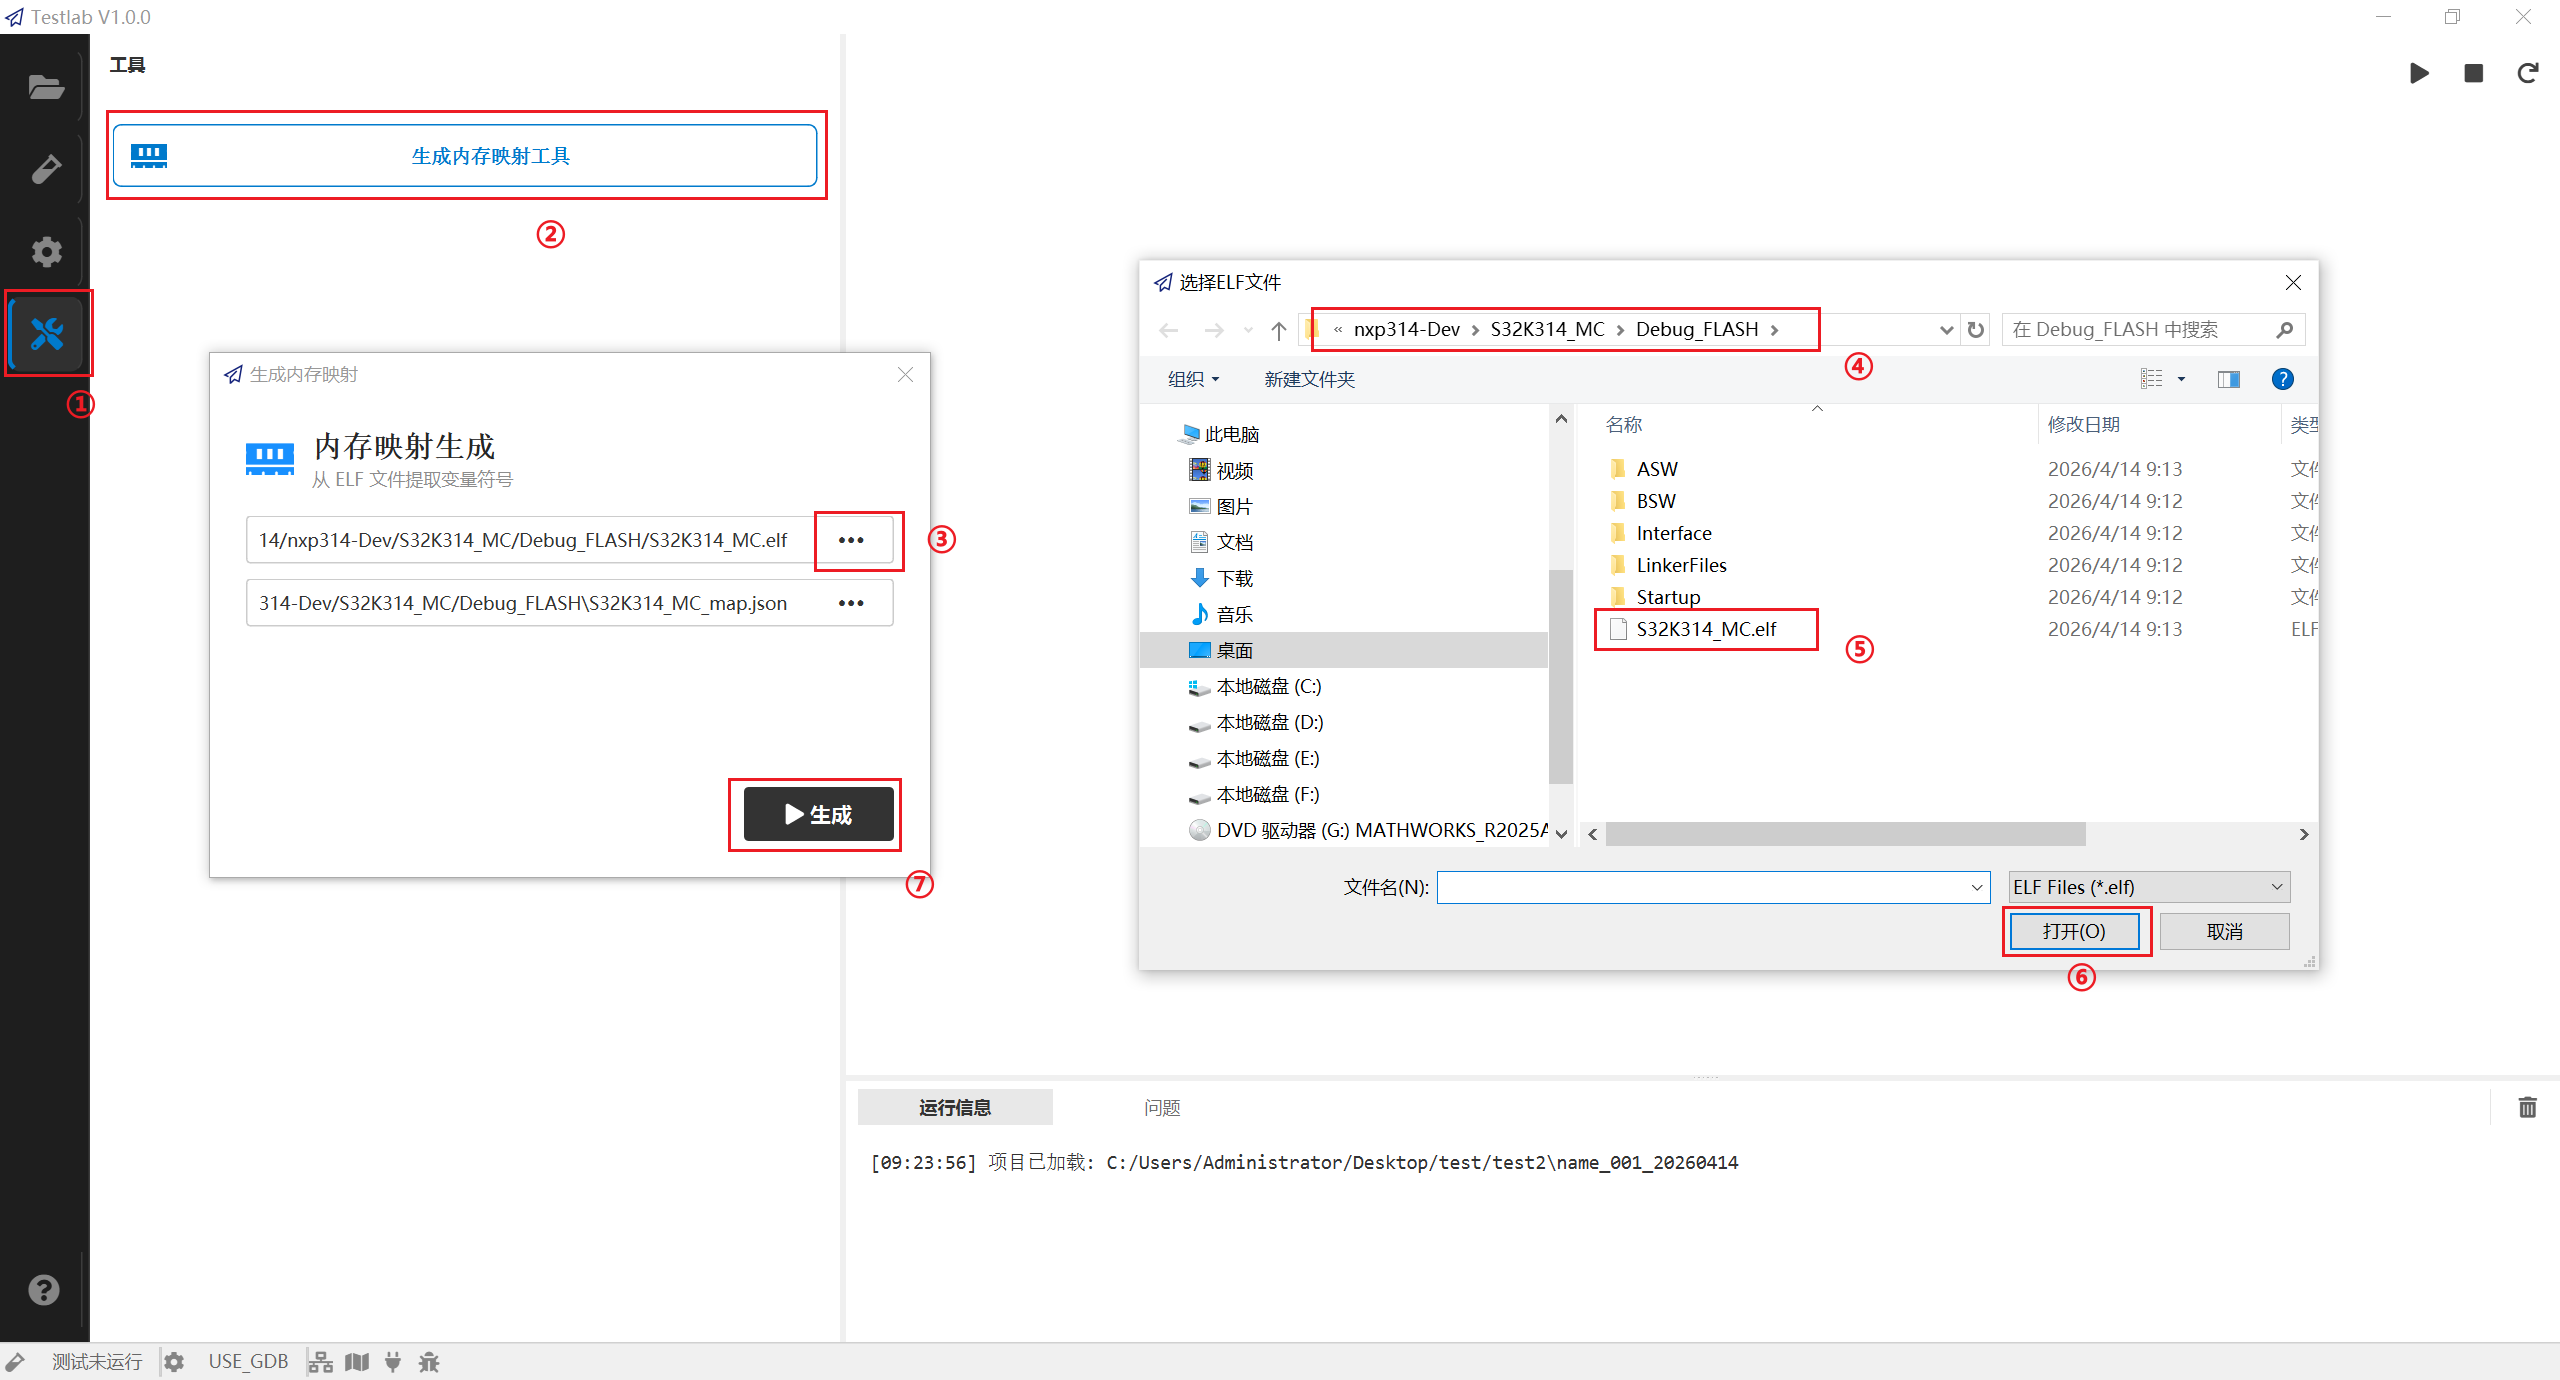This screenshot has width=2560, height=1380.
Task: Select the tools wrench sidebar icon
Action: 46,333
